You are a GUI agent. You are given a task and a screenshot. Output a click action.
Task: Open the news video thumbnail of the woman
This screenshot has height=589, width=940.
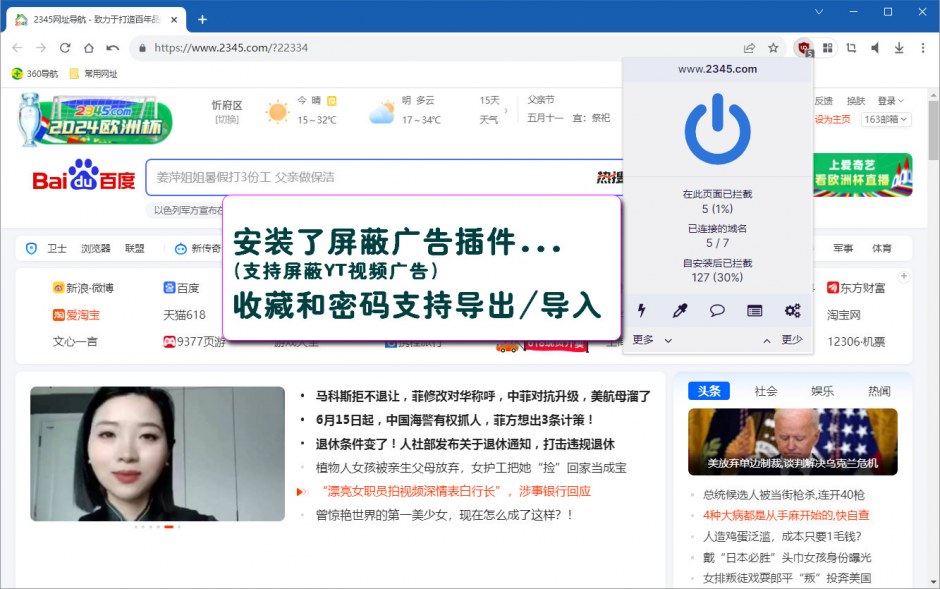(158, 454)
